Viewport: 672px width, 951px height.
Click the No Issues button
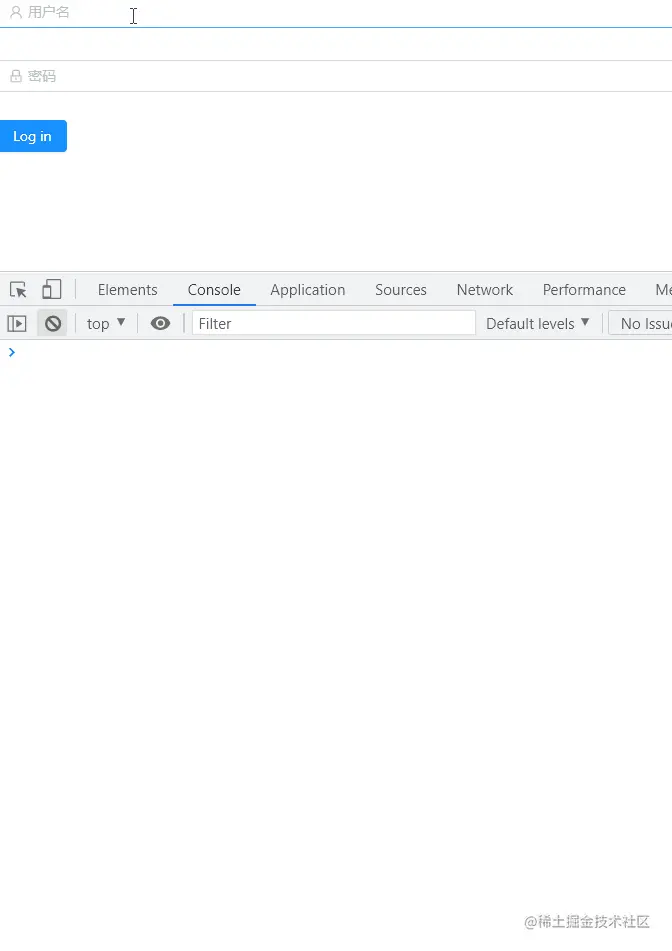tap(640, 323)
